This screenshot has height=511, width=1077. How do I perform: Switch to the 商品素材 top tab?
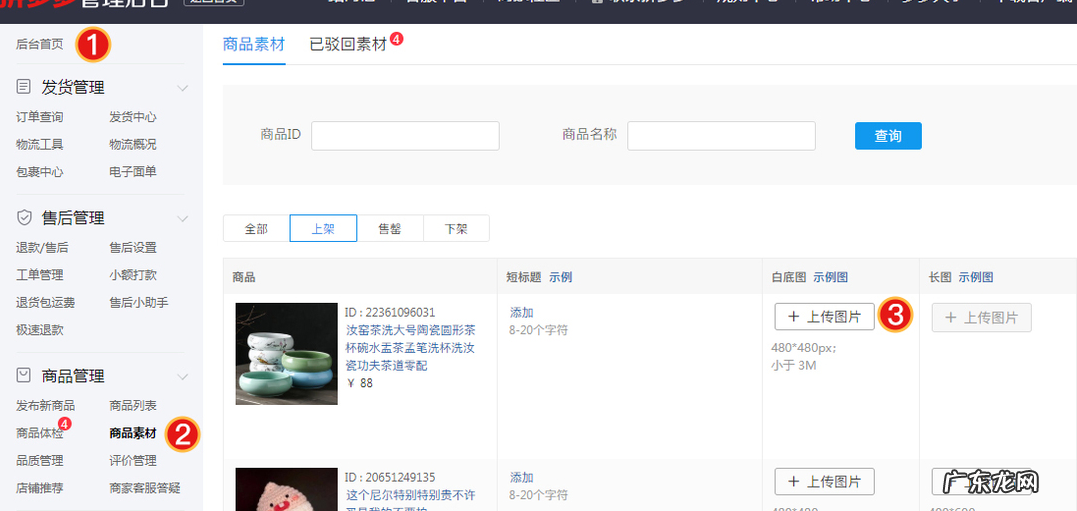click(x=254, y=45)
